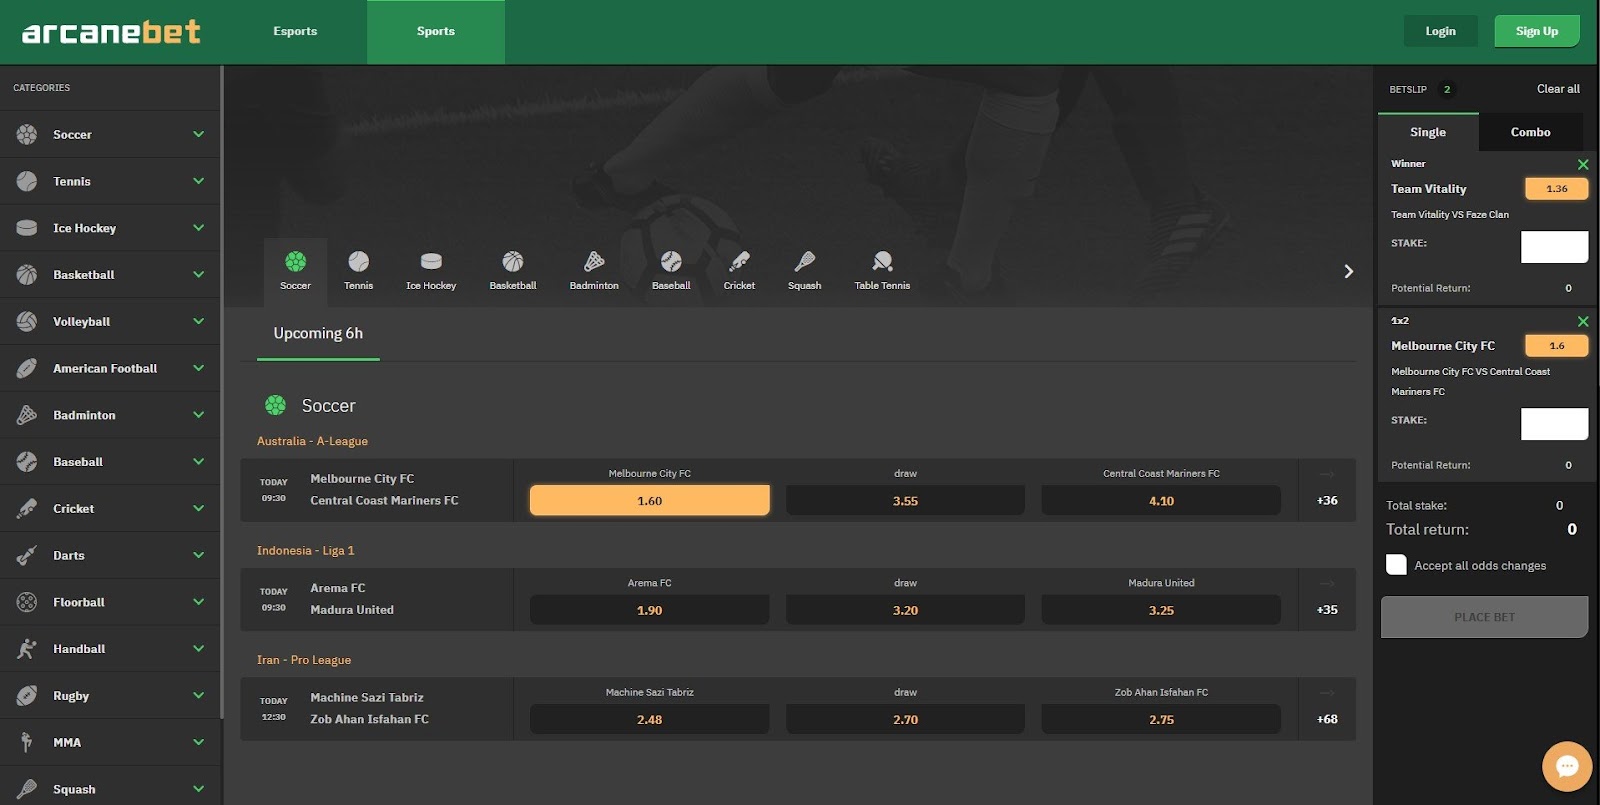Select Baseball in the sports carousel
Image resolution: width=1600 pixels, height=805 pixels.
pyautogui.click(x=671, y=271)
